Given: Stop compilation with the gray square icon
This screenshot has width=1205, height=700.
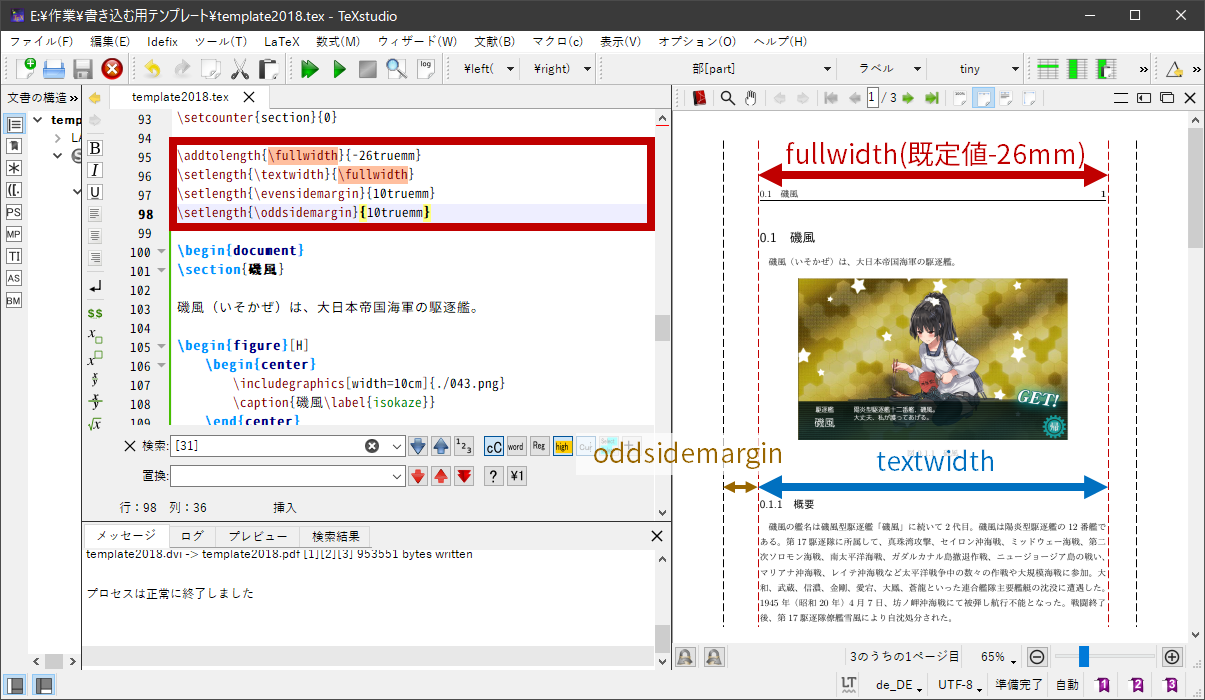Looking at the screenshot, I should coord(368,69).
